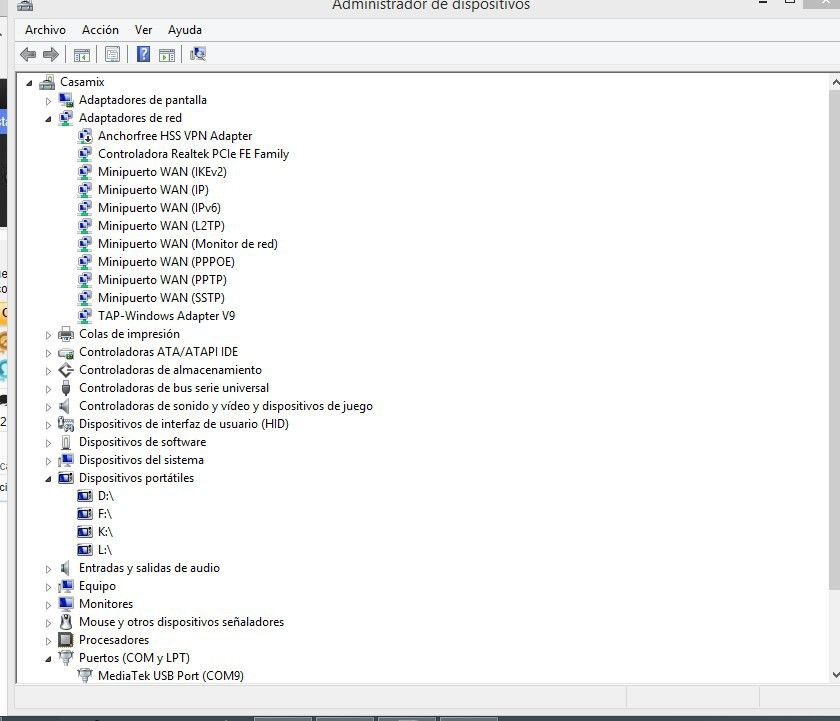Click the show/hide console tree icon
840x721 pixels.
click(x=82, y=55)
